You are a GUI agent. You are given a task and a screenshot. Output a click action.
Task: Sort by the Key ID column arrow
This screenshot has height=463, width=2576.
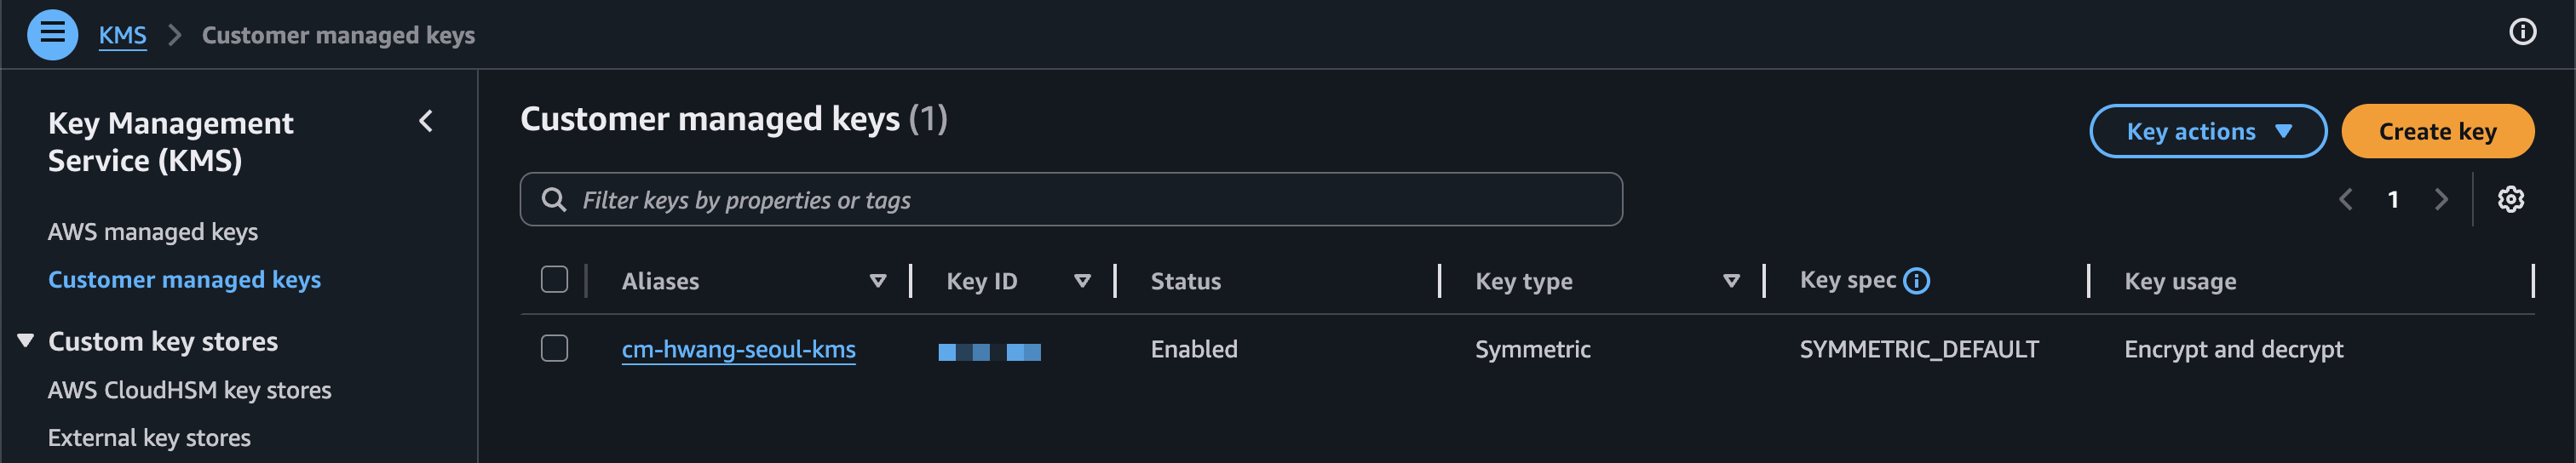[x=1081, y=281]
